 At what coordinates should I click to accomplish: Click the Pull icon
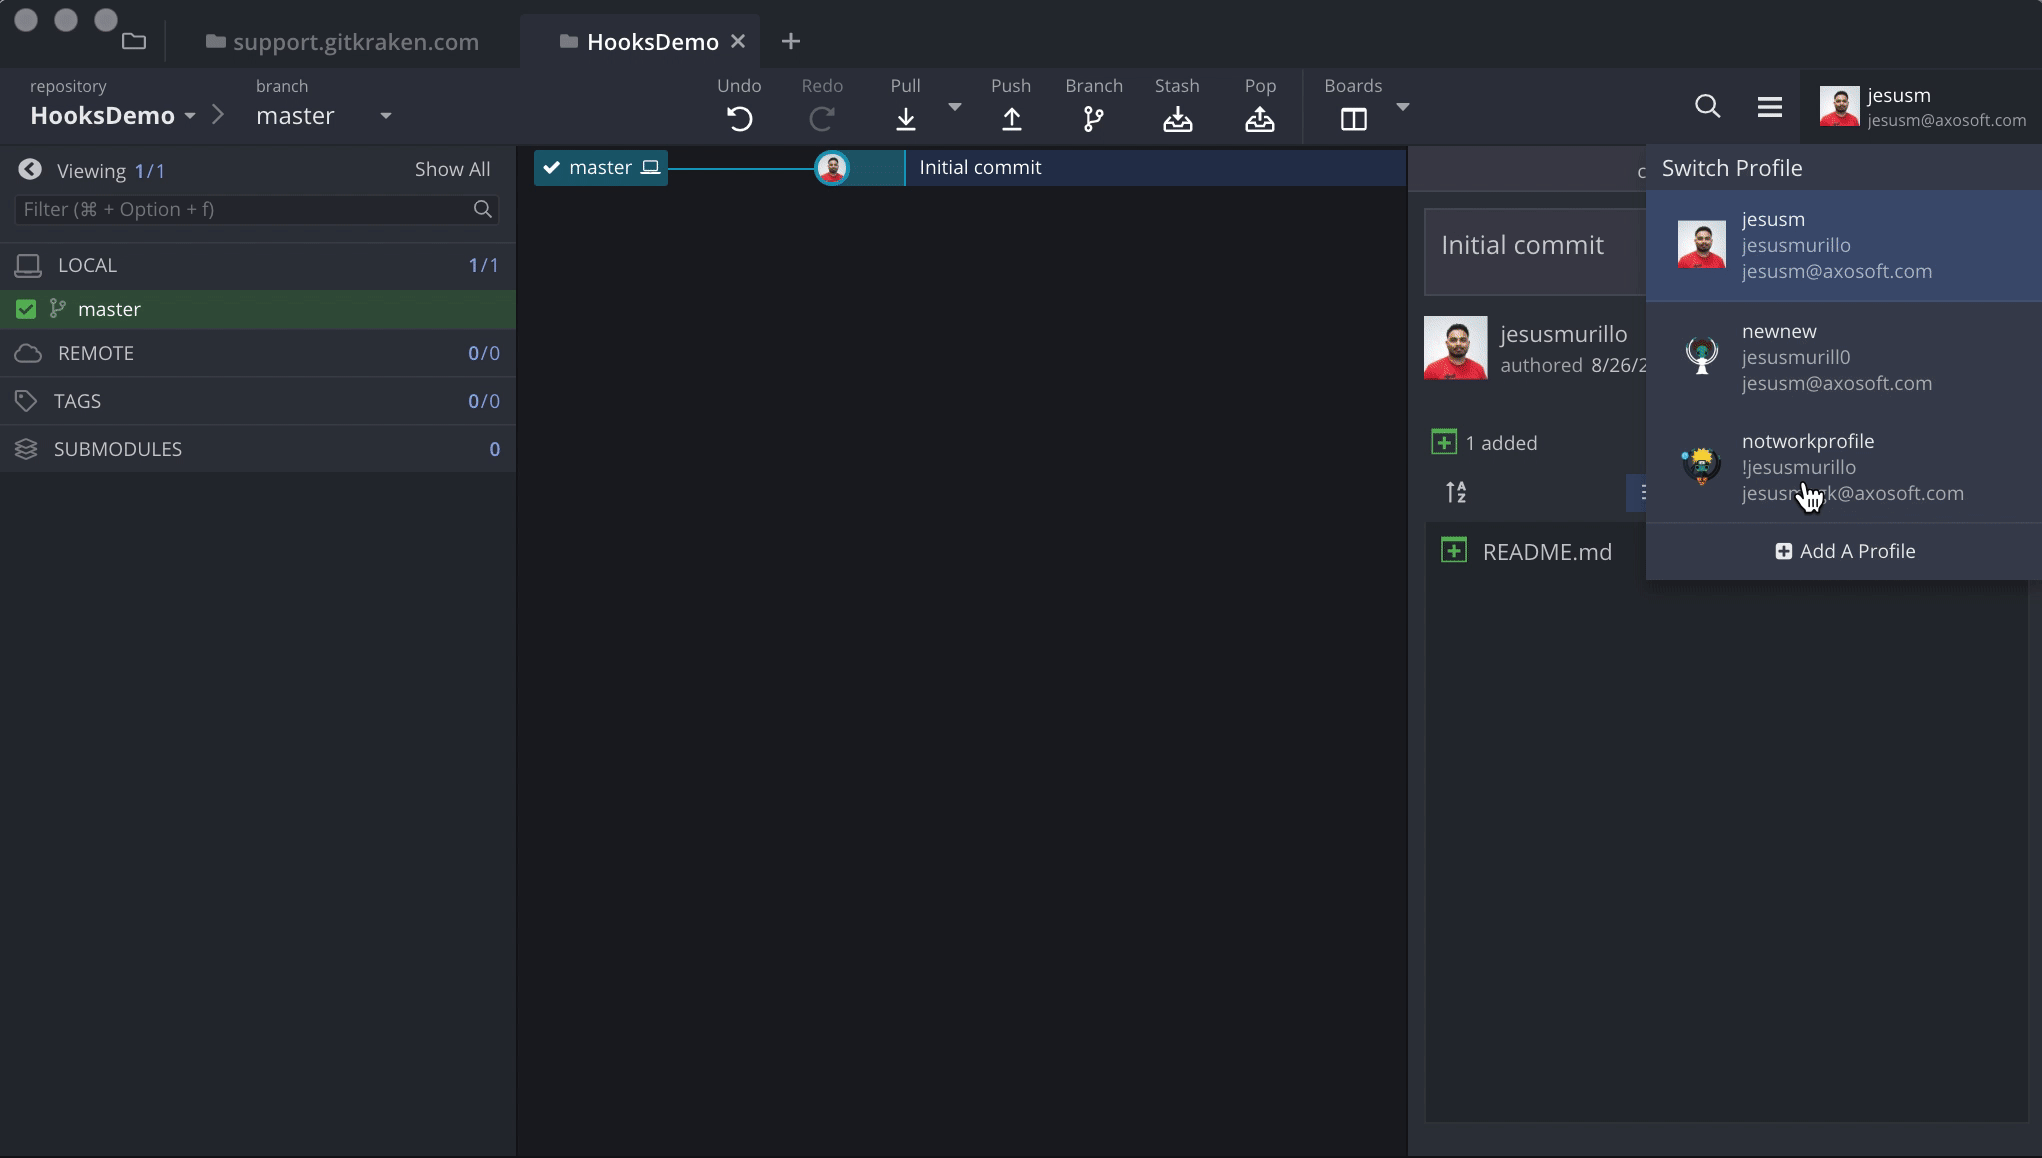(x=905, y=119)
